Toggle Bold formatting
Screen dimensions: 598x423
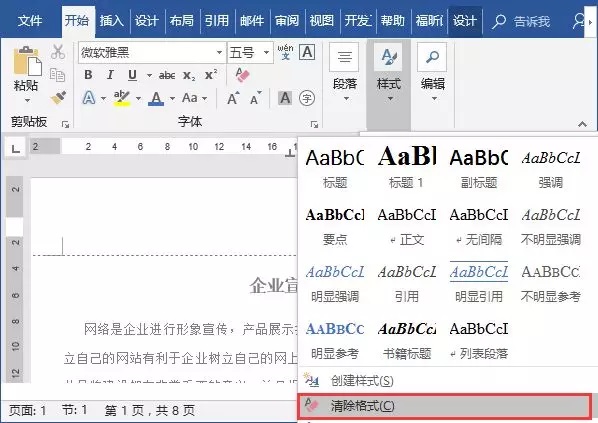click(x=88, y=75)
